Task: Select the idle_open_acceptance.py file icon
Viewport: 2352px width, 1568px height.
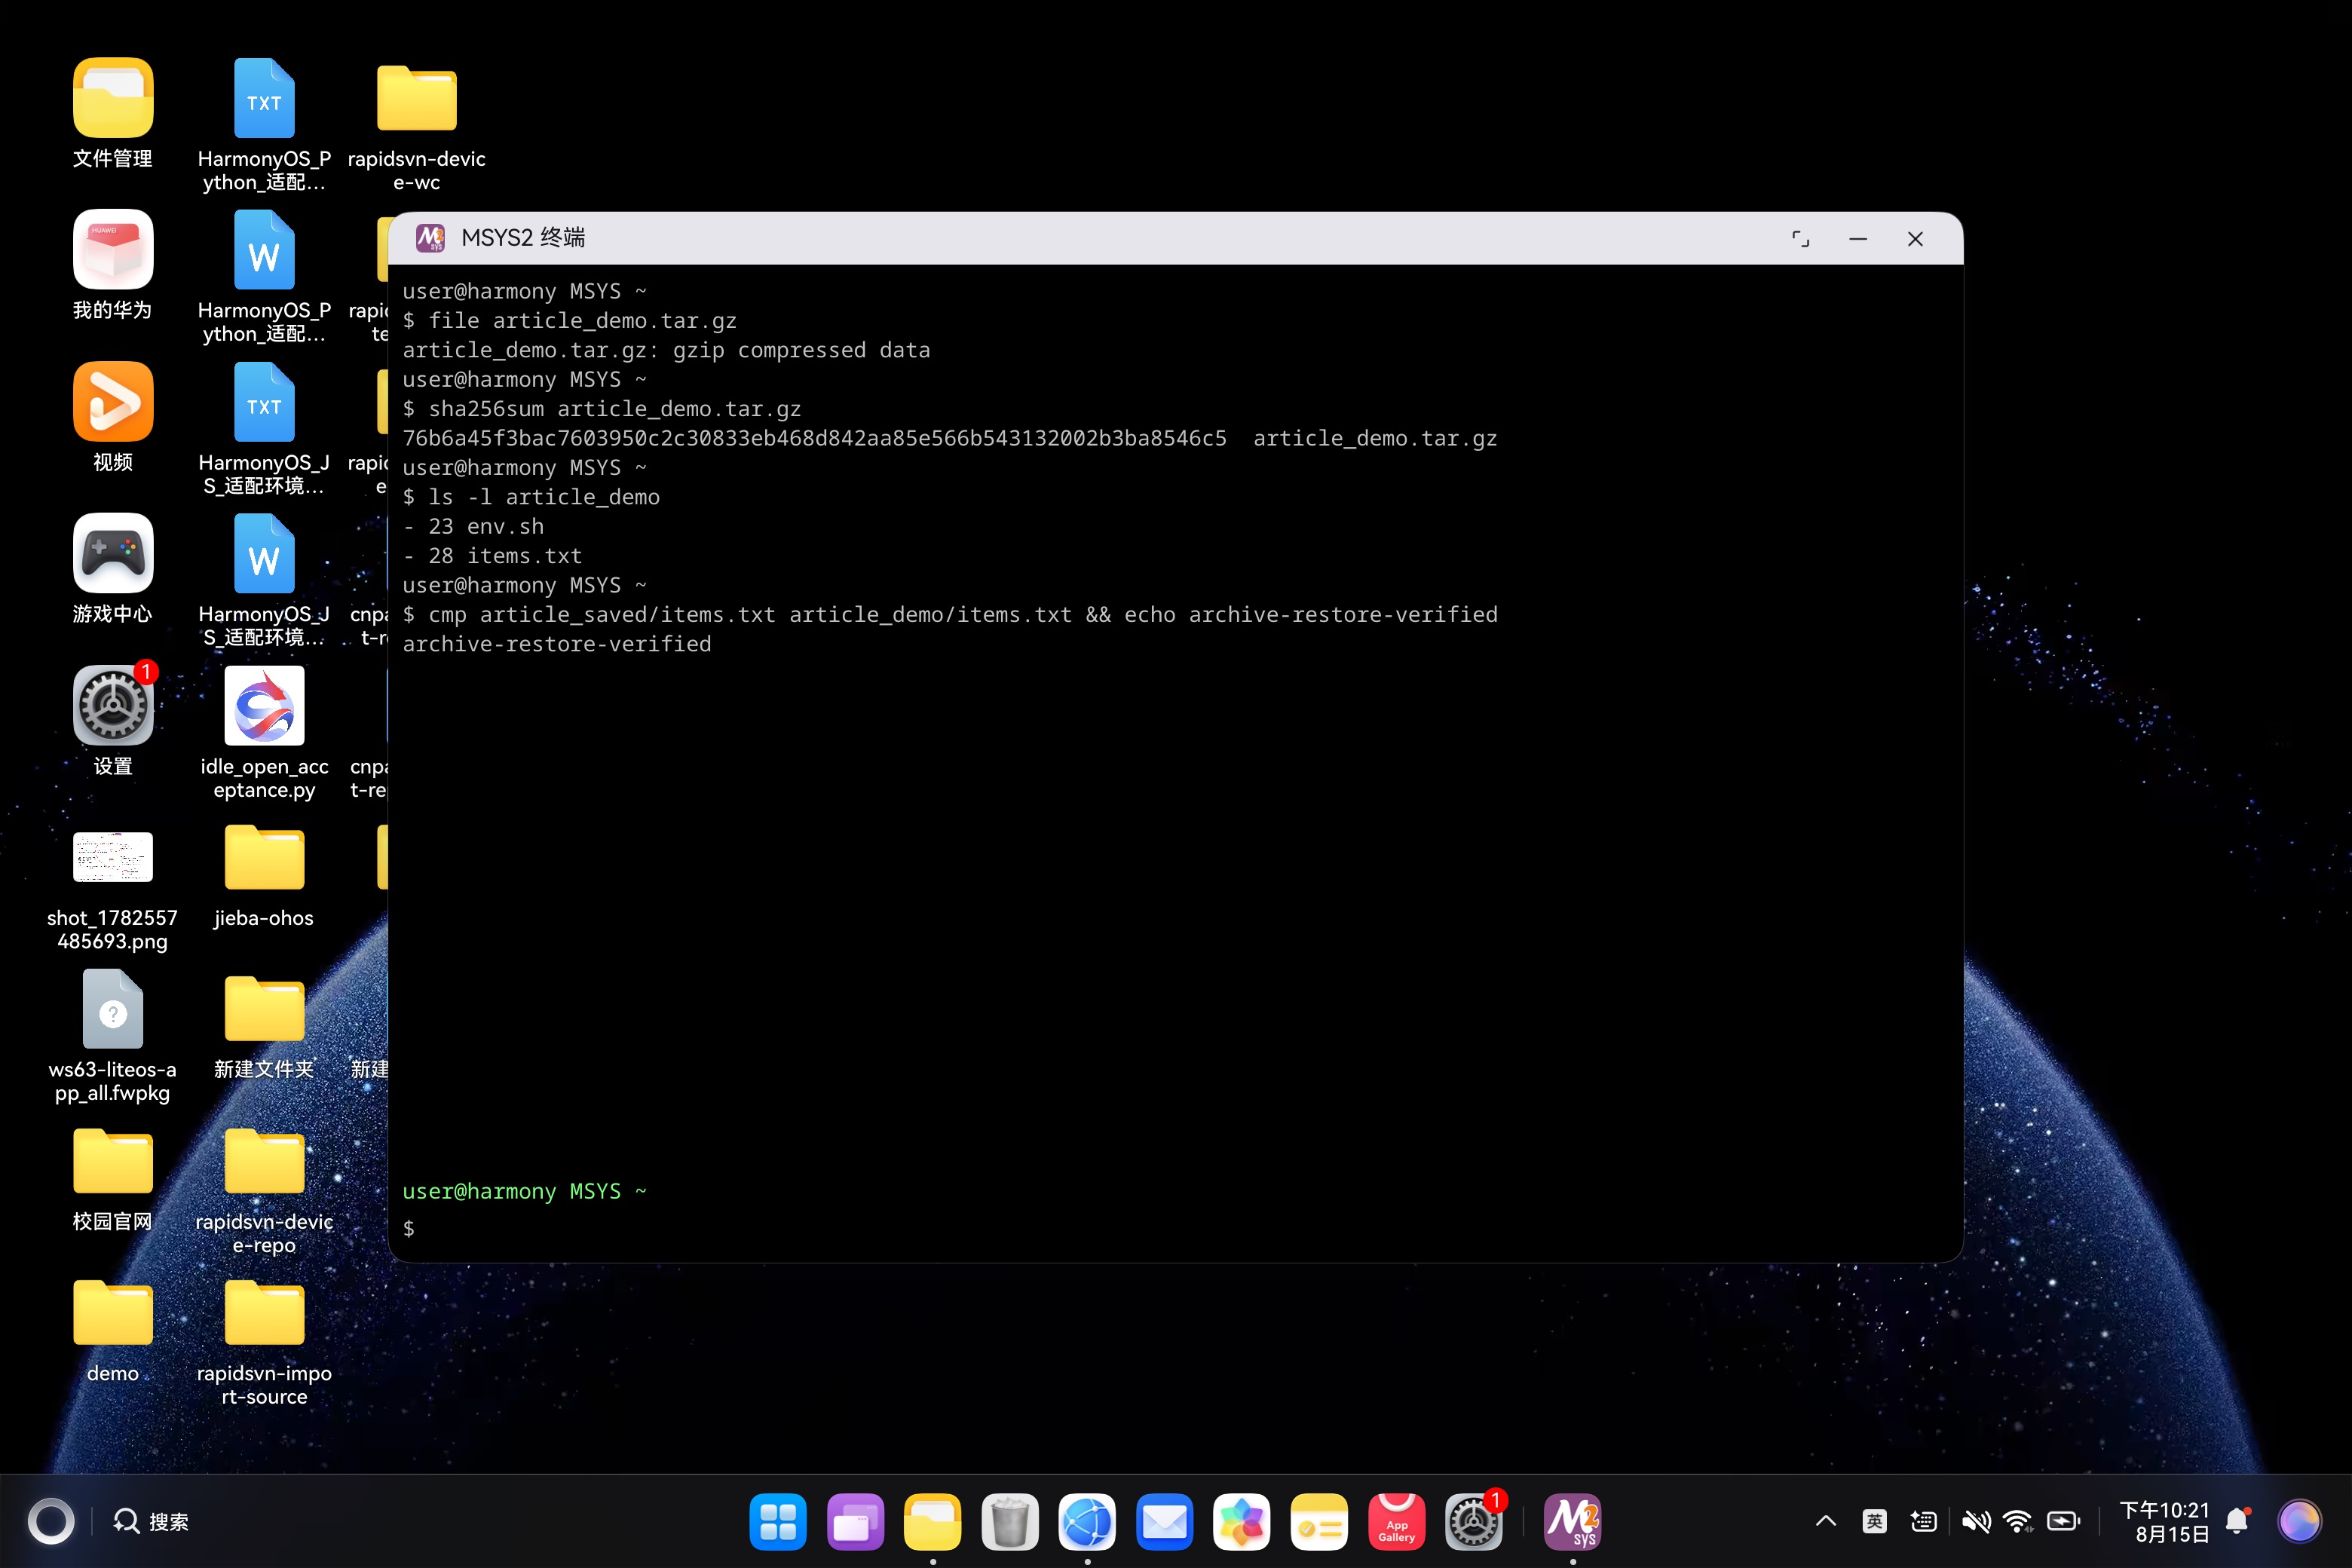Action: pos(264,705)
